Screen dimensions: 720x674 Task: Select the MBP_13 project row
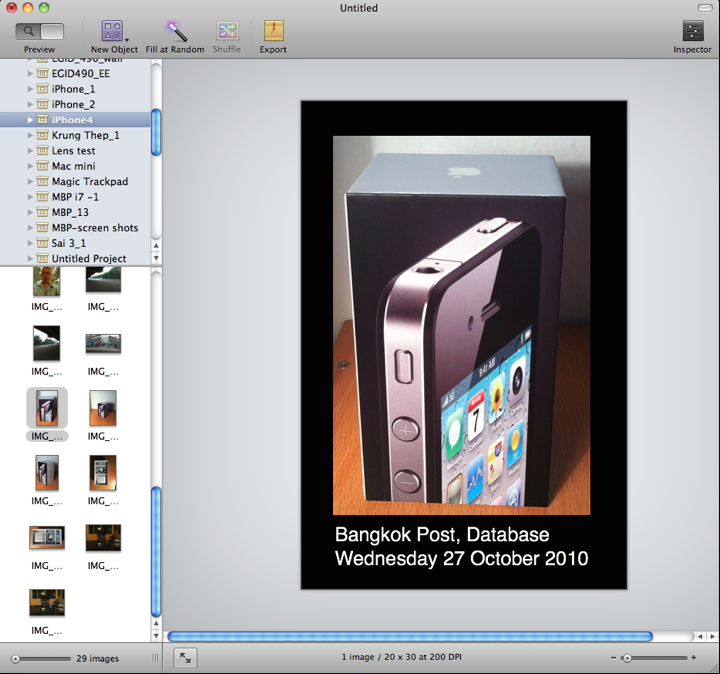(75, 212)
